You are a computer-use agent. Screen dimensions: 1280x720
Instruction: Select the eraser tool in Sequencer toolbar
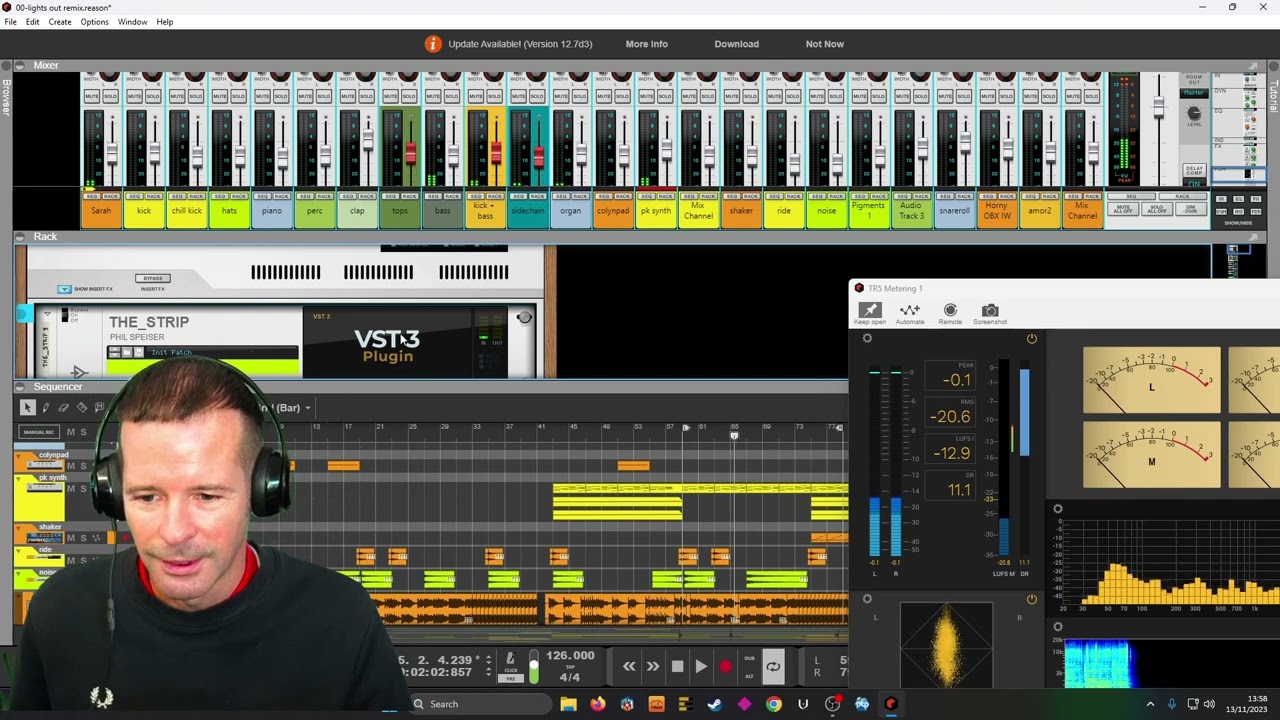click(x=63, y=407)
